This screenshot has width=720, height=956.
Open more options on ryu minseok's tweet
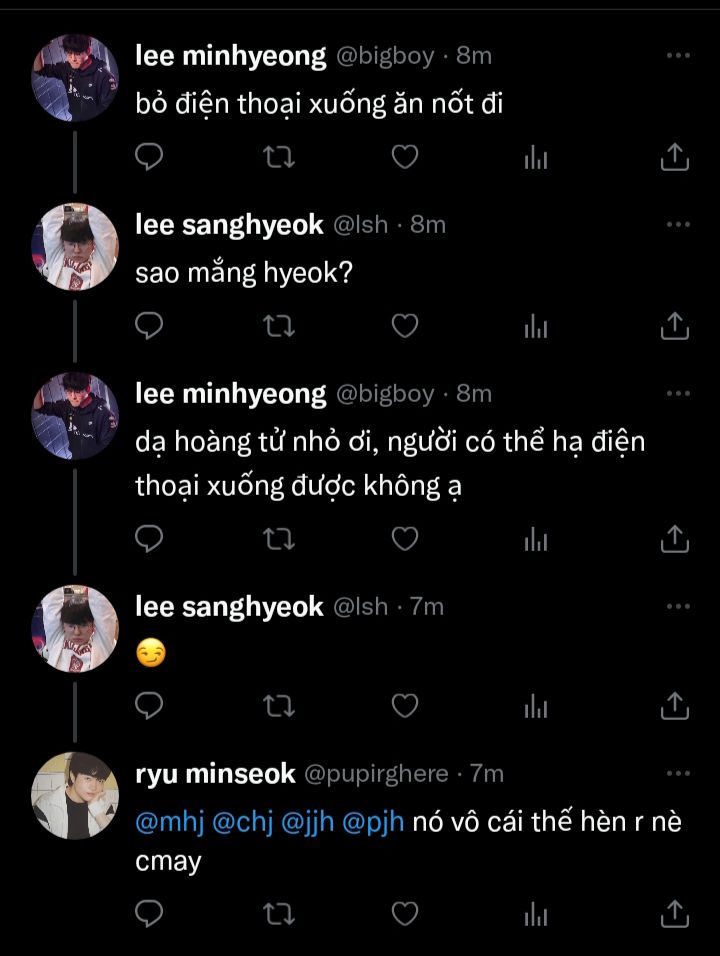(678, 773)
